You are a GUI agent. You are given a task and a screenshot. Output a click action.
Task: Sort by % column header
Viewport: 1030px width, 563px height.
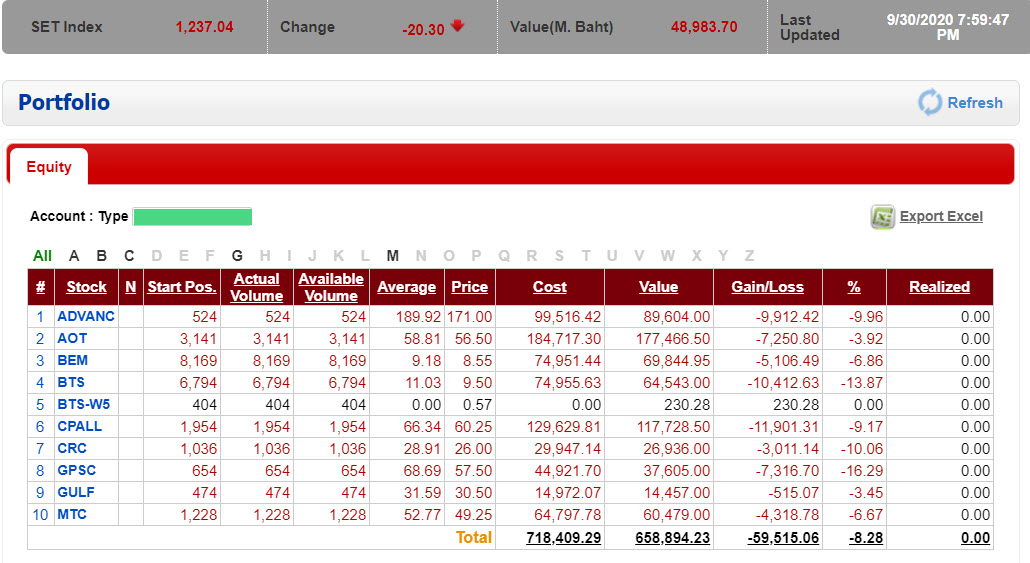pyautogui.click(x=854, y=287)
